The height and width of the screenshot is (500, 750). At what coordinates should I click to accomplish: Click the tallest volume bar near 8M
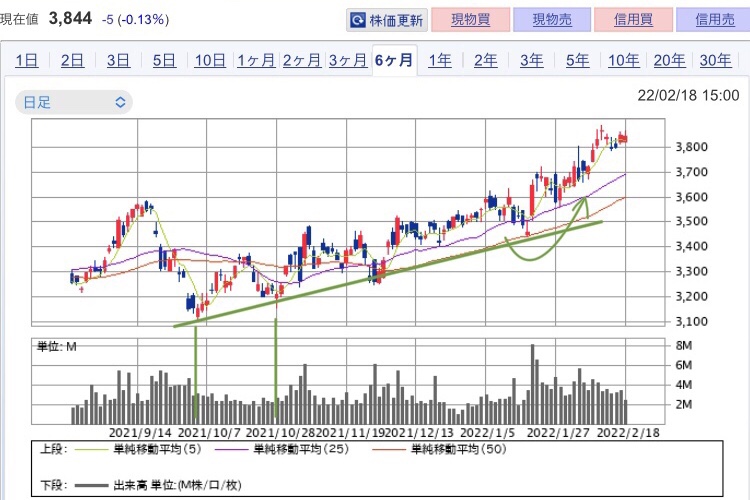coord(532,384)
